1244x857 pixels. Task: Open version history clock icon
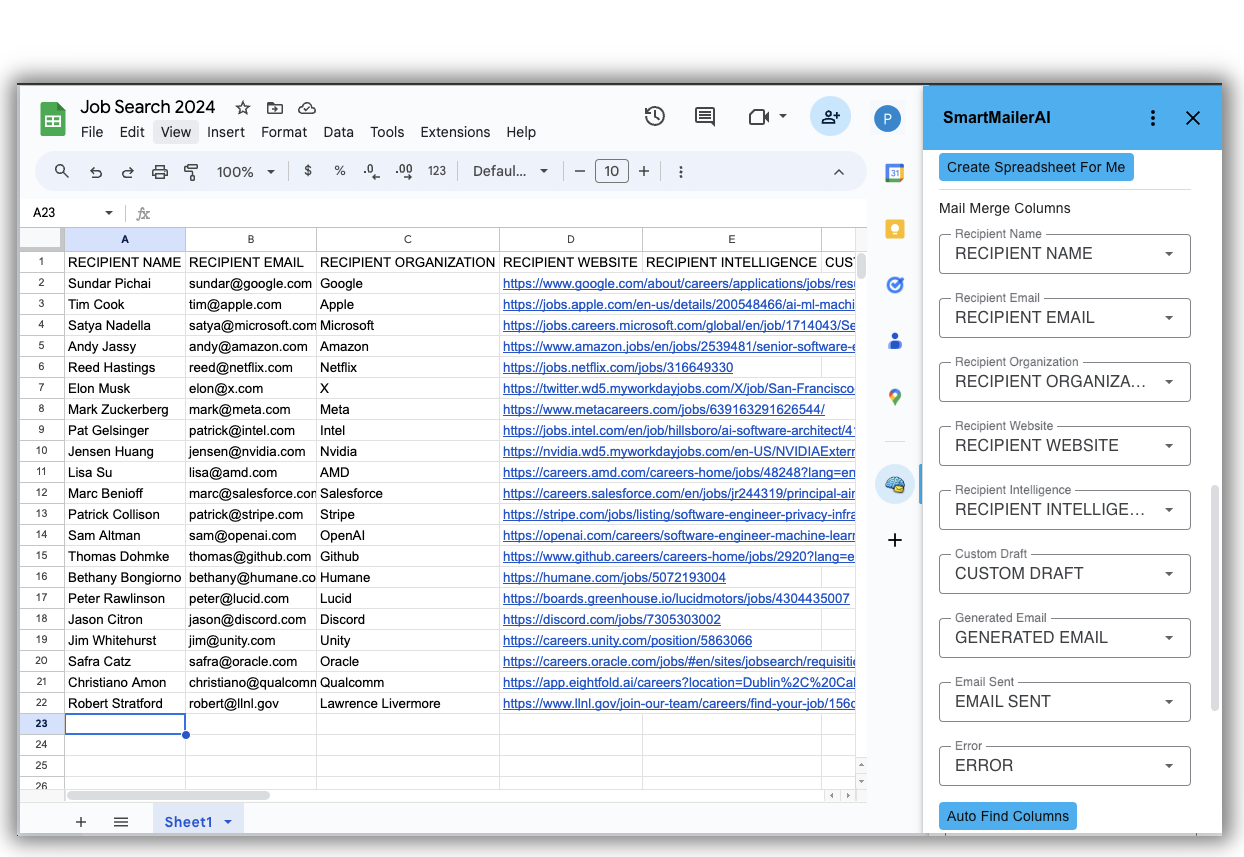coord(654,117)
